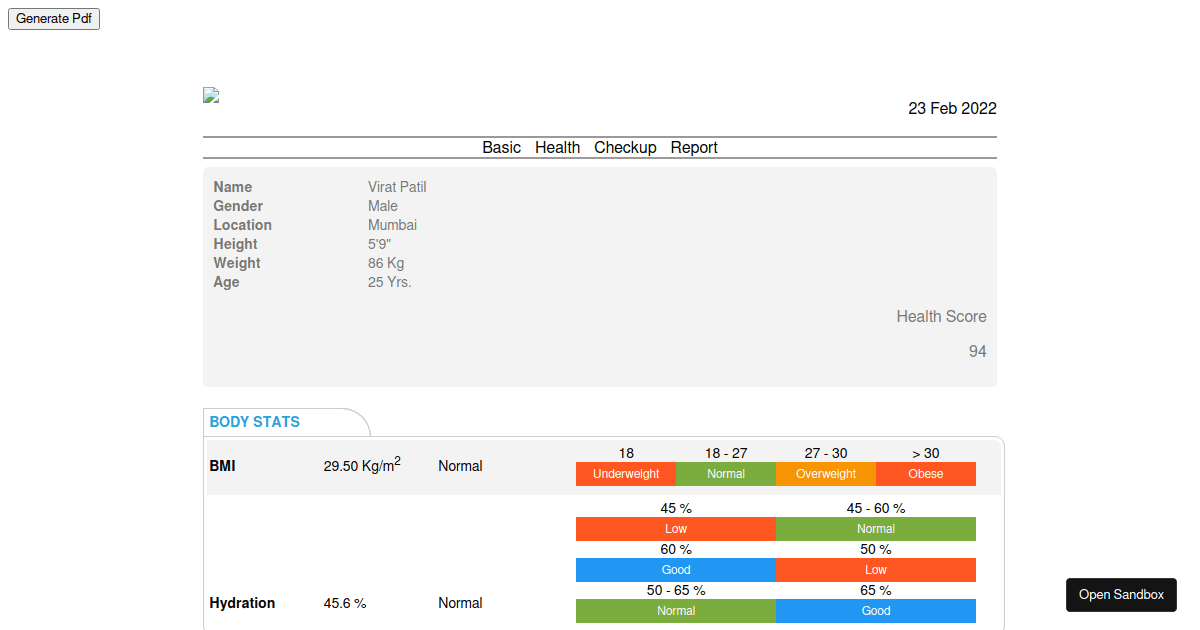The height and width of the screenshot is (630, 1200).
Task: Click the broken logo image in the report header
Action: pos(211,96)
